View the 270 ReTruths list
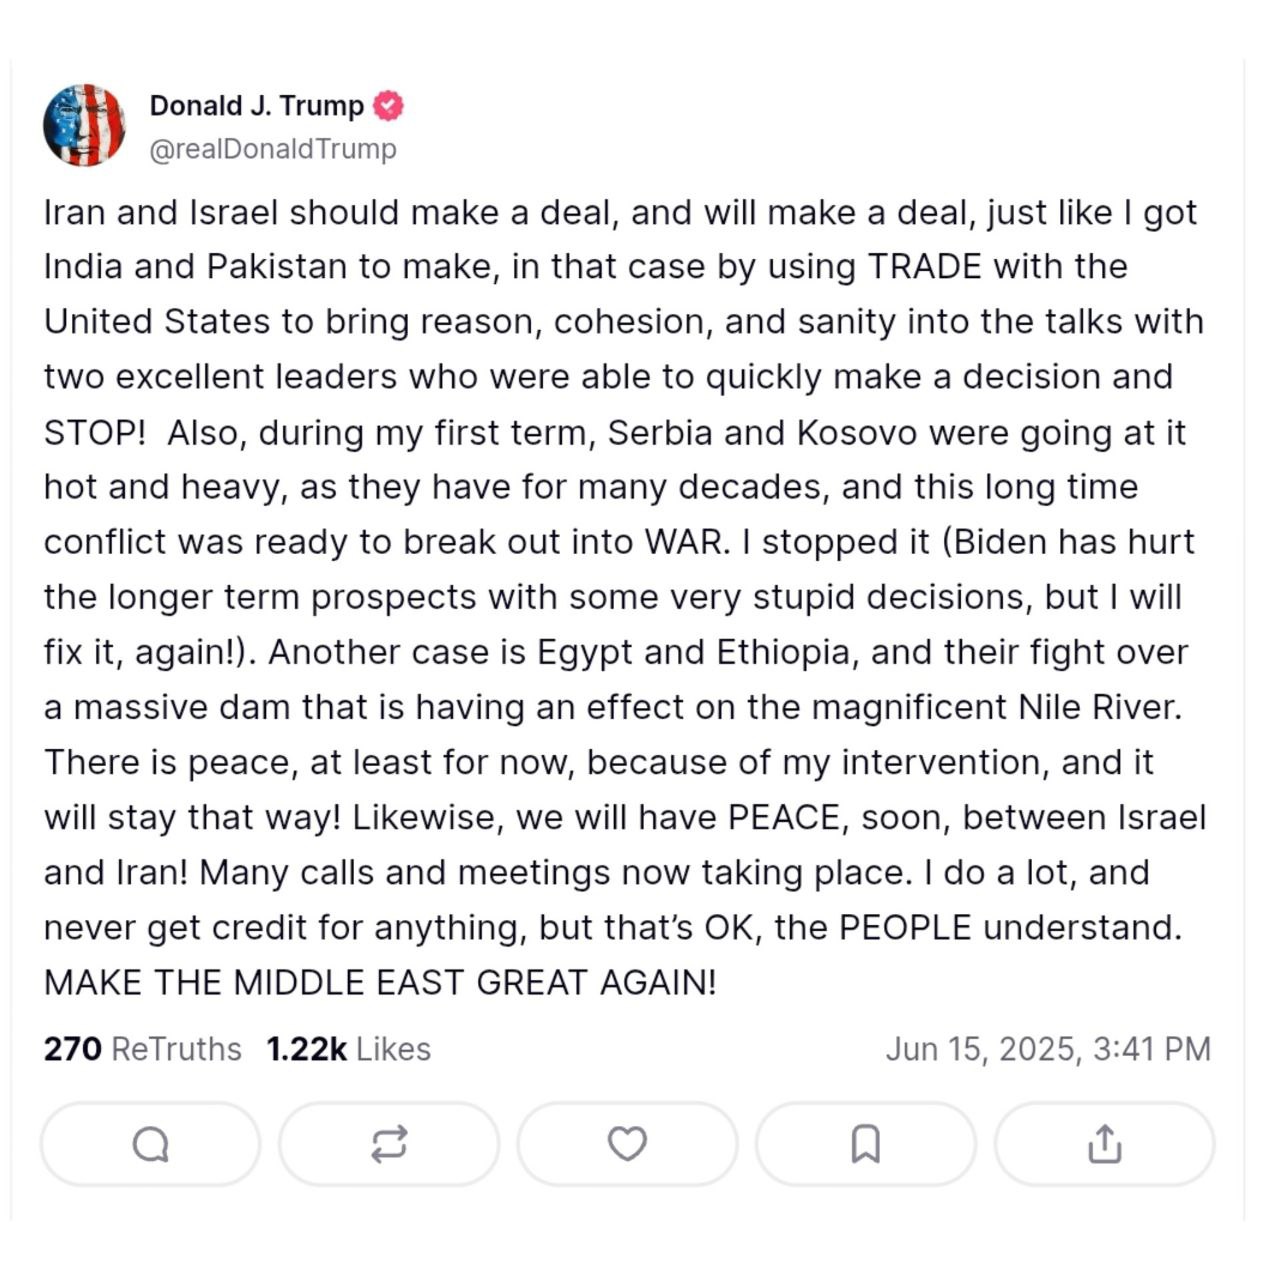The width and height of the screenshot is (1280, 1280). coord(142,1049)
